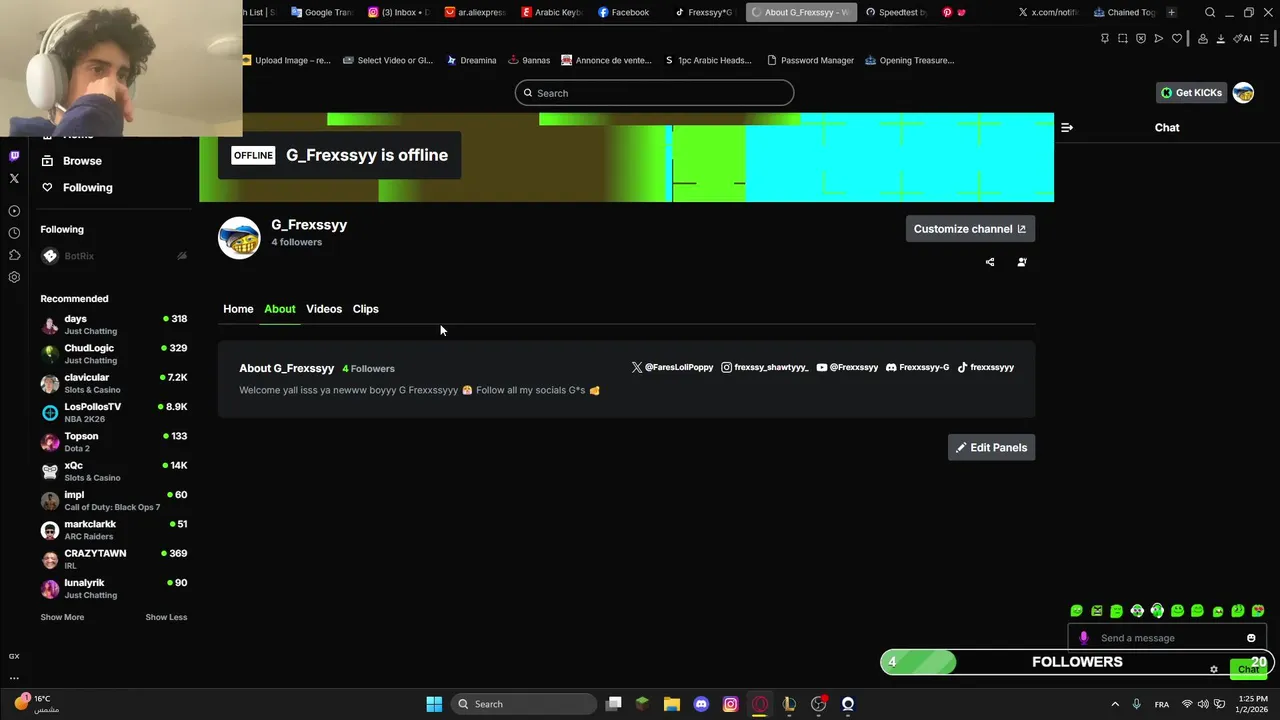Switch to the Google Translate browser tab
The height and width of the screenshot is (720, 1280).
[322, 13]
